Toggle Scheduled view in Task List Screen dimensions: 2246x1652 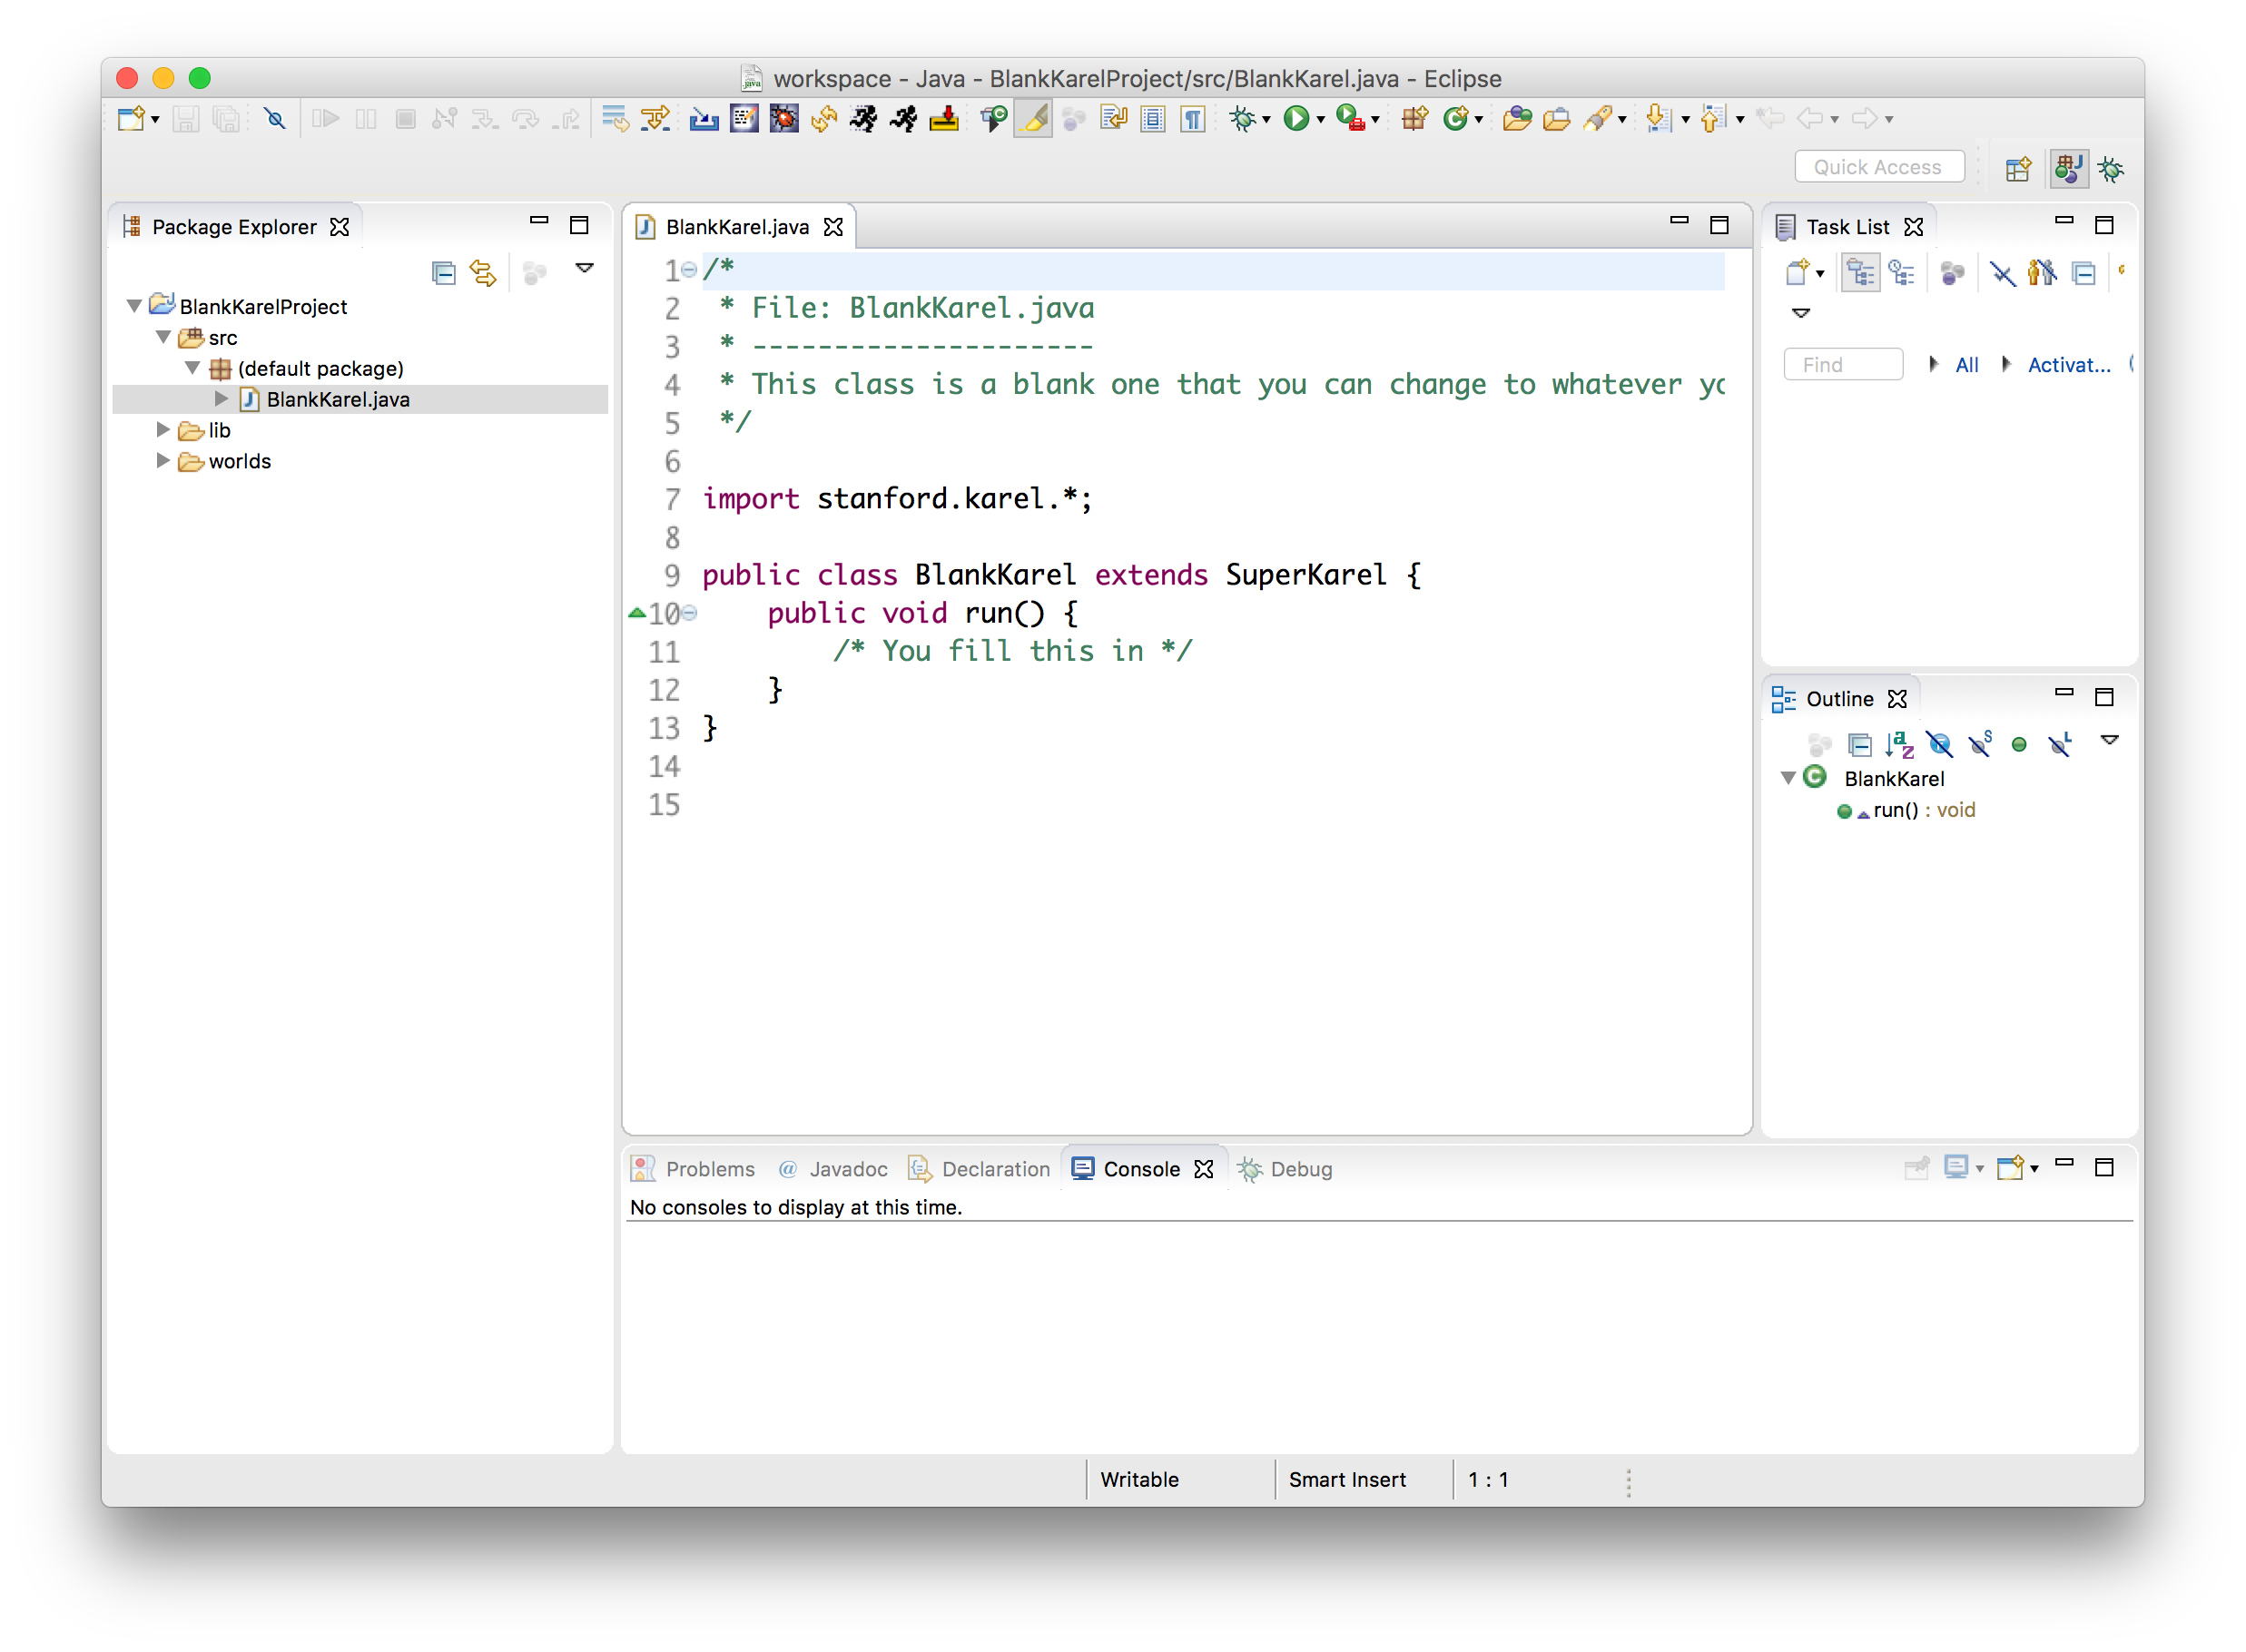click(x=1901, y=272)
